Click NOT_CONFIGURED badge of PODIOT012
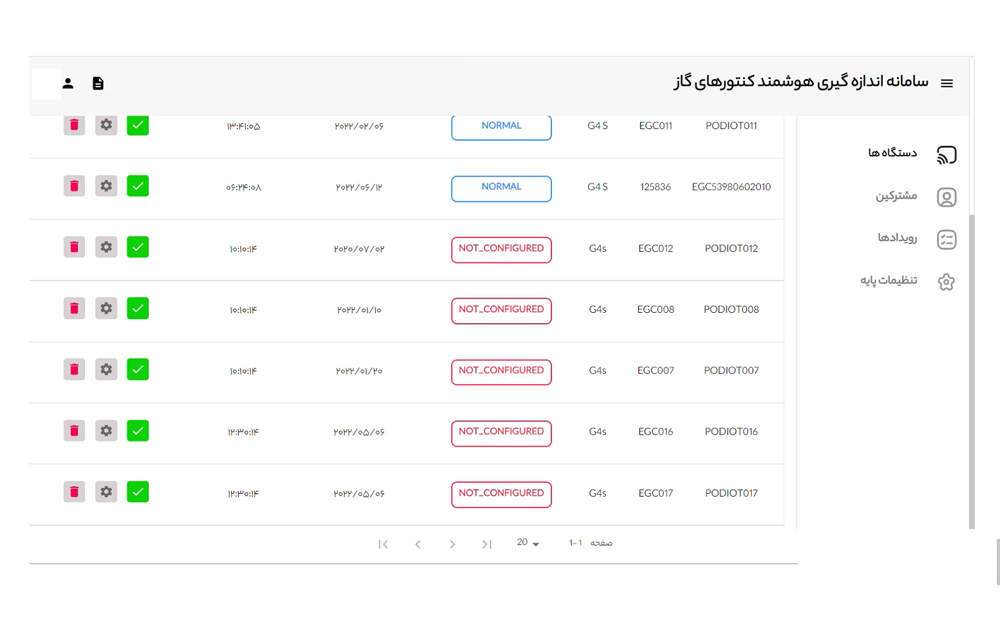The width and height of the screenshot is (1000, 625). tap(501, 250)
